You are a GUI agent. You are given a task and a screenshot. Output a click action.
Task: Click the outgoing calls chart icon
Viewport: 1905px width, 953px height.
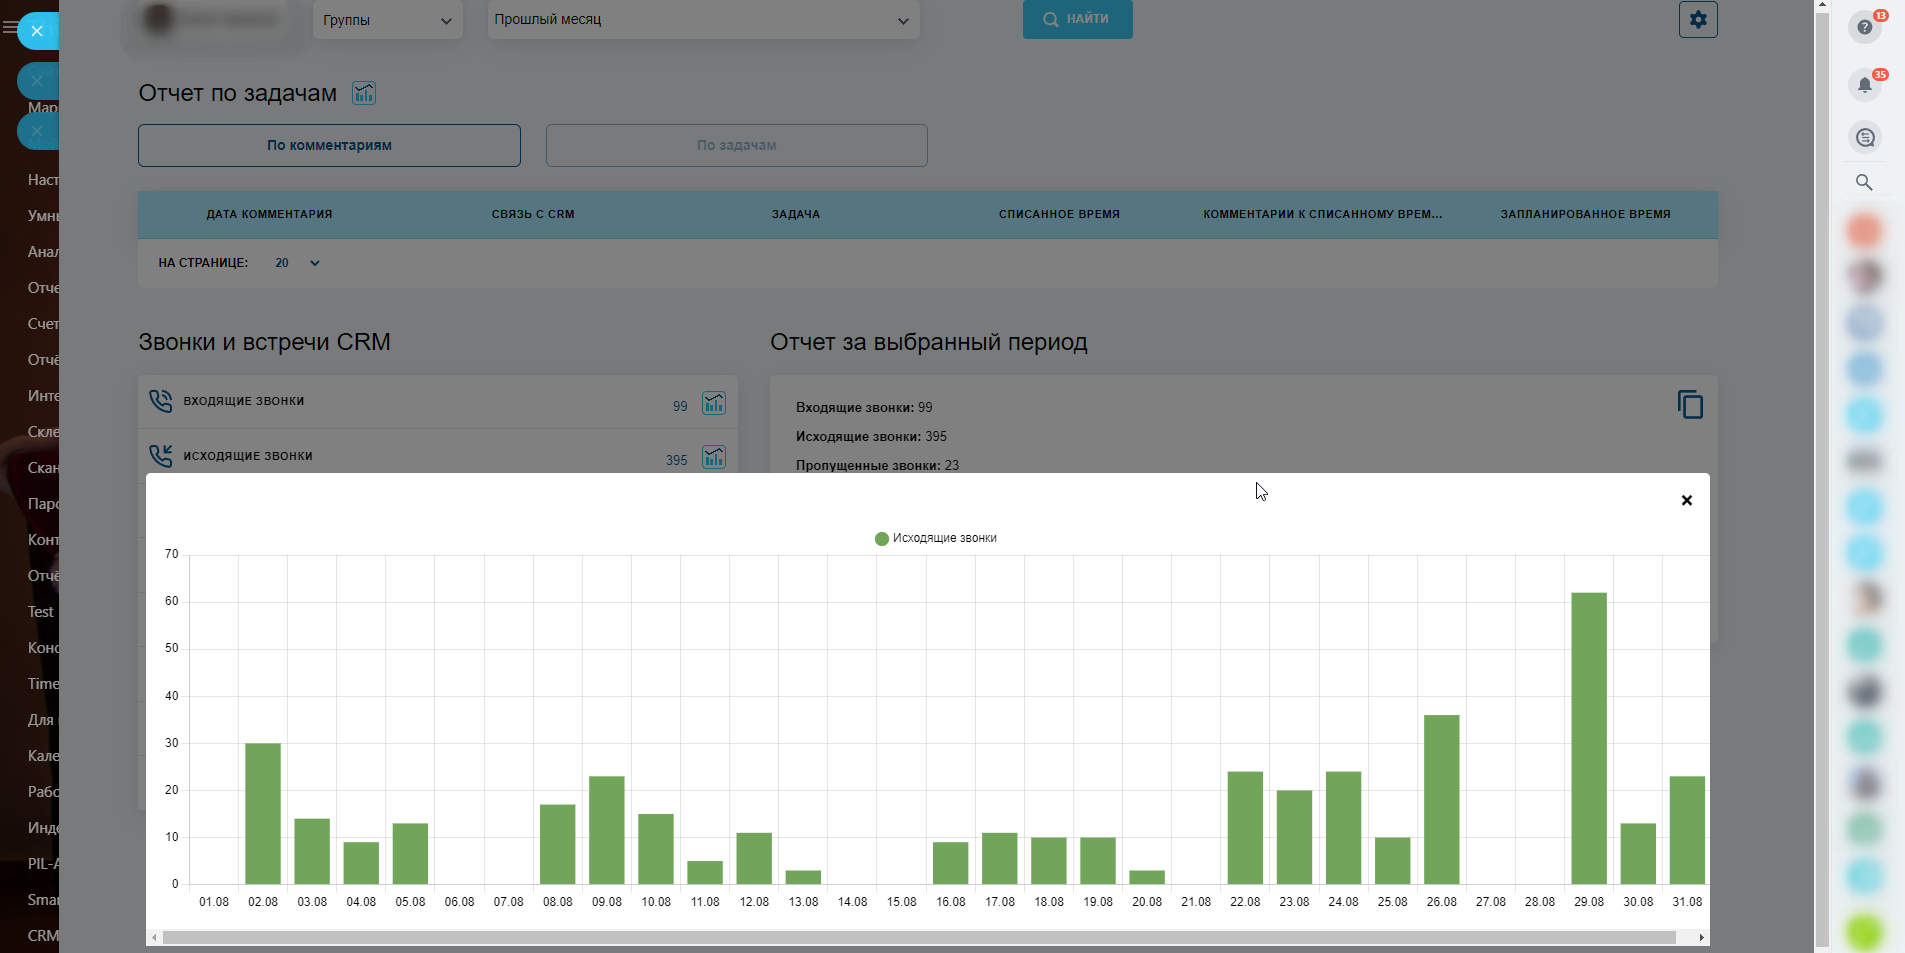coord(713,457)
